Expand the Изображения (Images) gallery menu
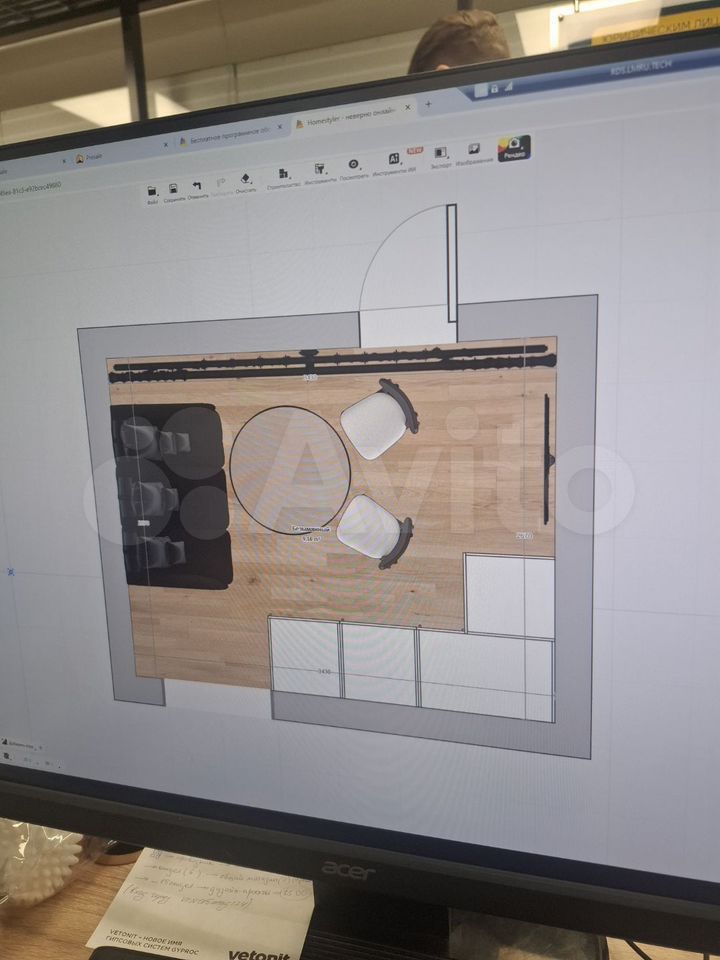The height and width of the screenshot is (960, 720). [x=474, y=151]
